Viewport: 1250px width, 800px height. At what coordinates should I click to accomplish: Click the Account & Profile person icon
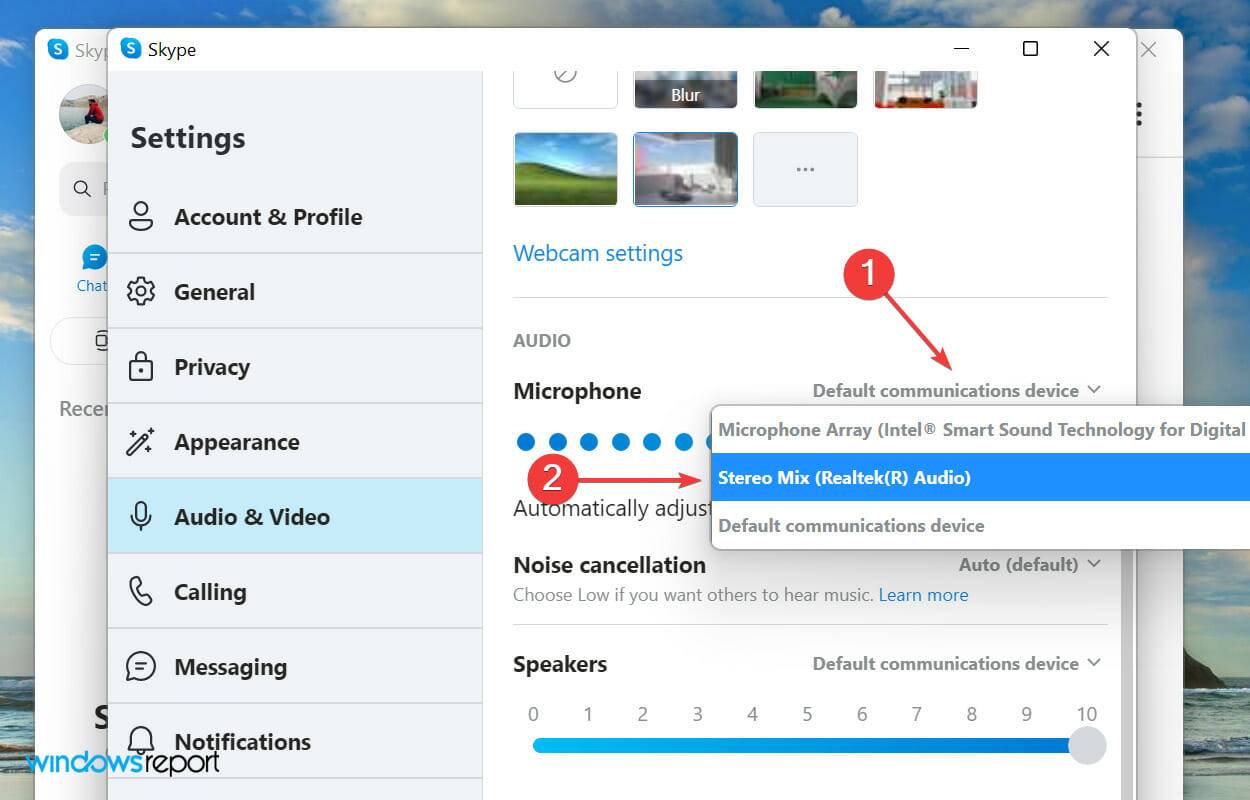(141, 217)
